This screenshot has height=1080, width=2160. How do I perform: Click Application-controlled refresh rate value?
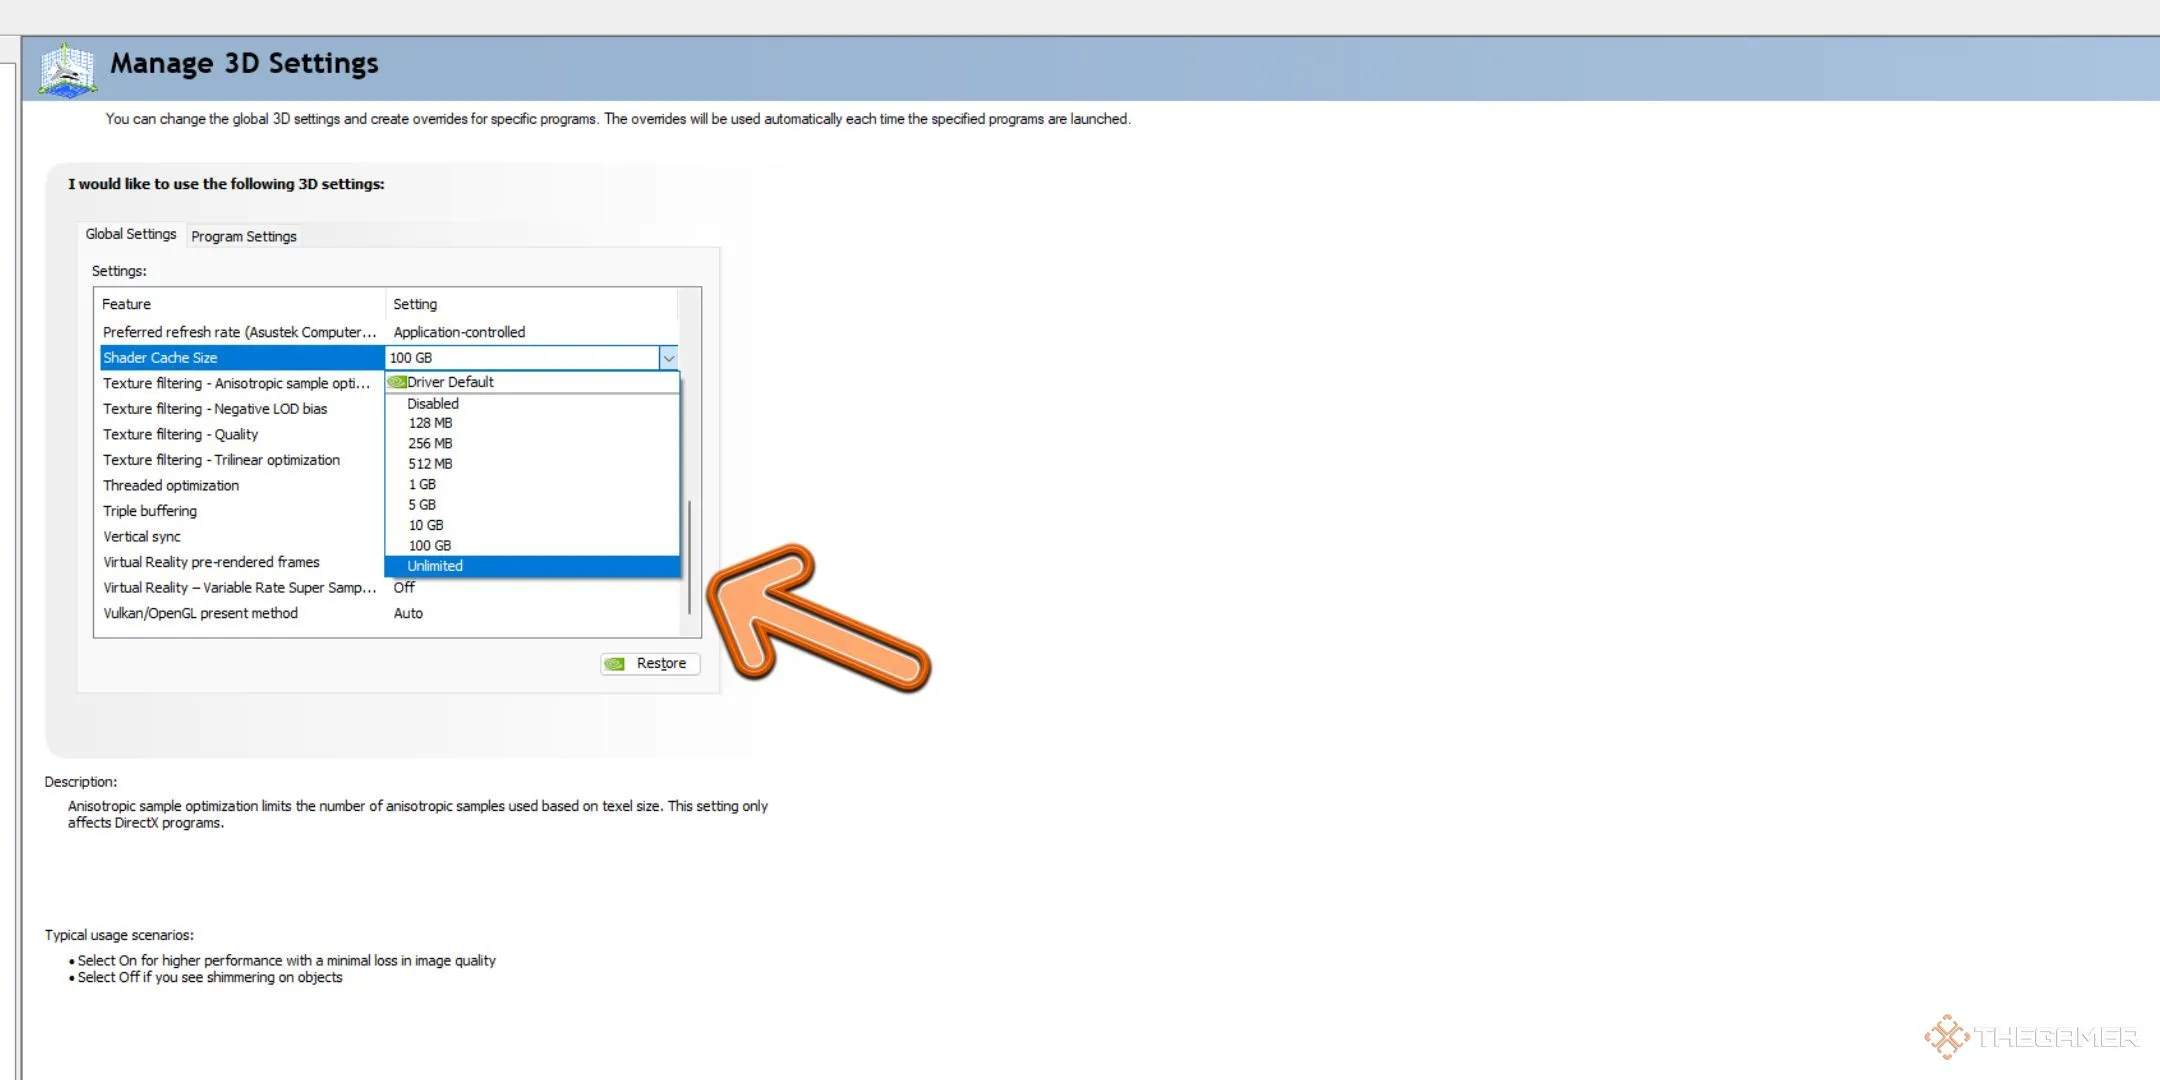459,332
